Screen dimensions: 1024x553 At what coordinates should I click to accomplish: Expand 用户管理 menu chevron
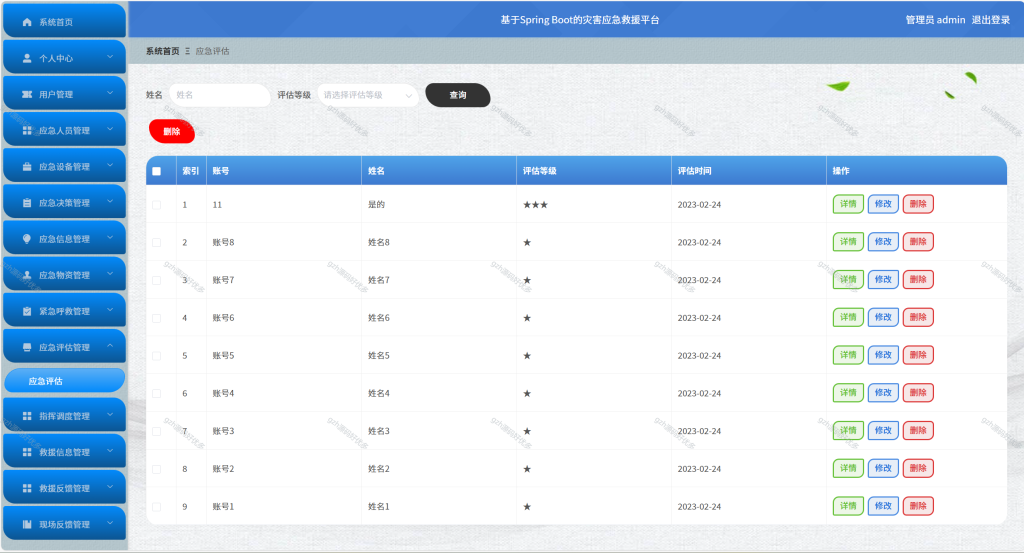pyautogui.click(x=110, y=93)
